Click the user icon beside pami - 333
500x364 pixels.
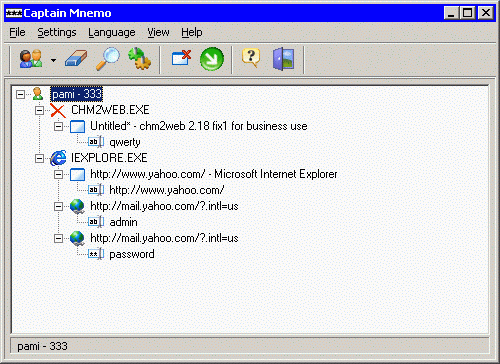(38, 94)
